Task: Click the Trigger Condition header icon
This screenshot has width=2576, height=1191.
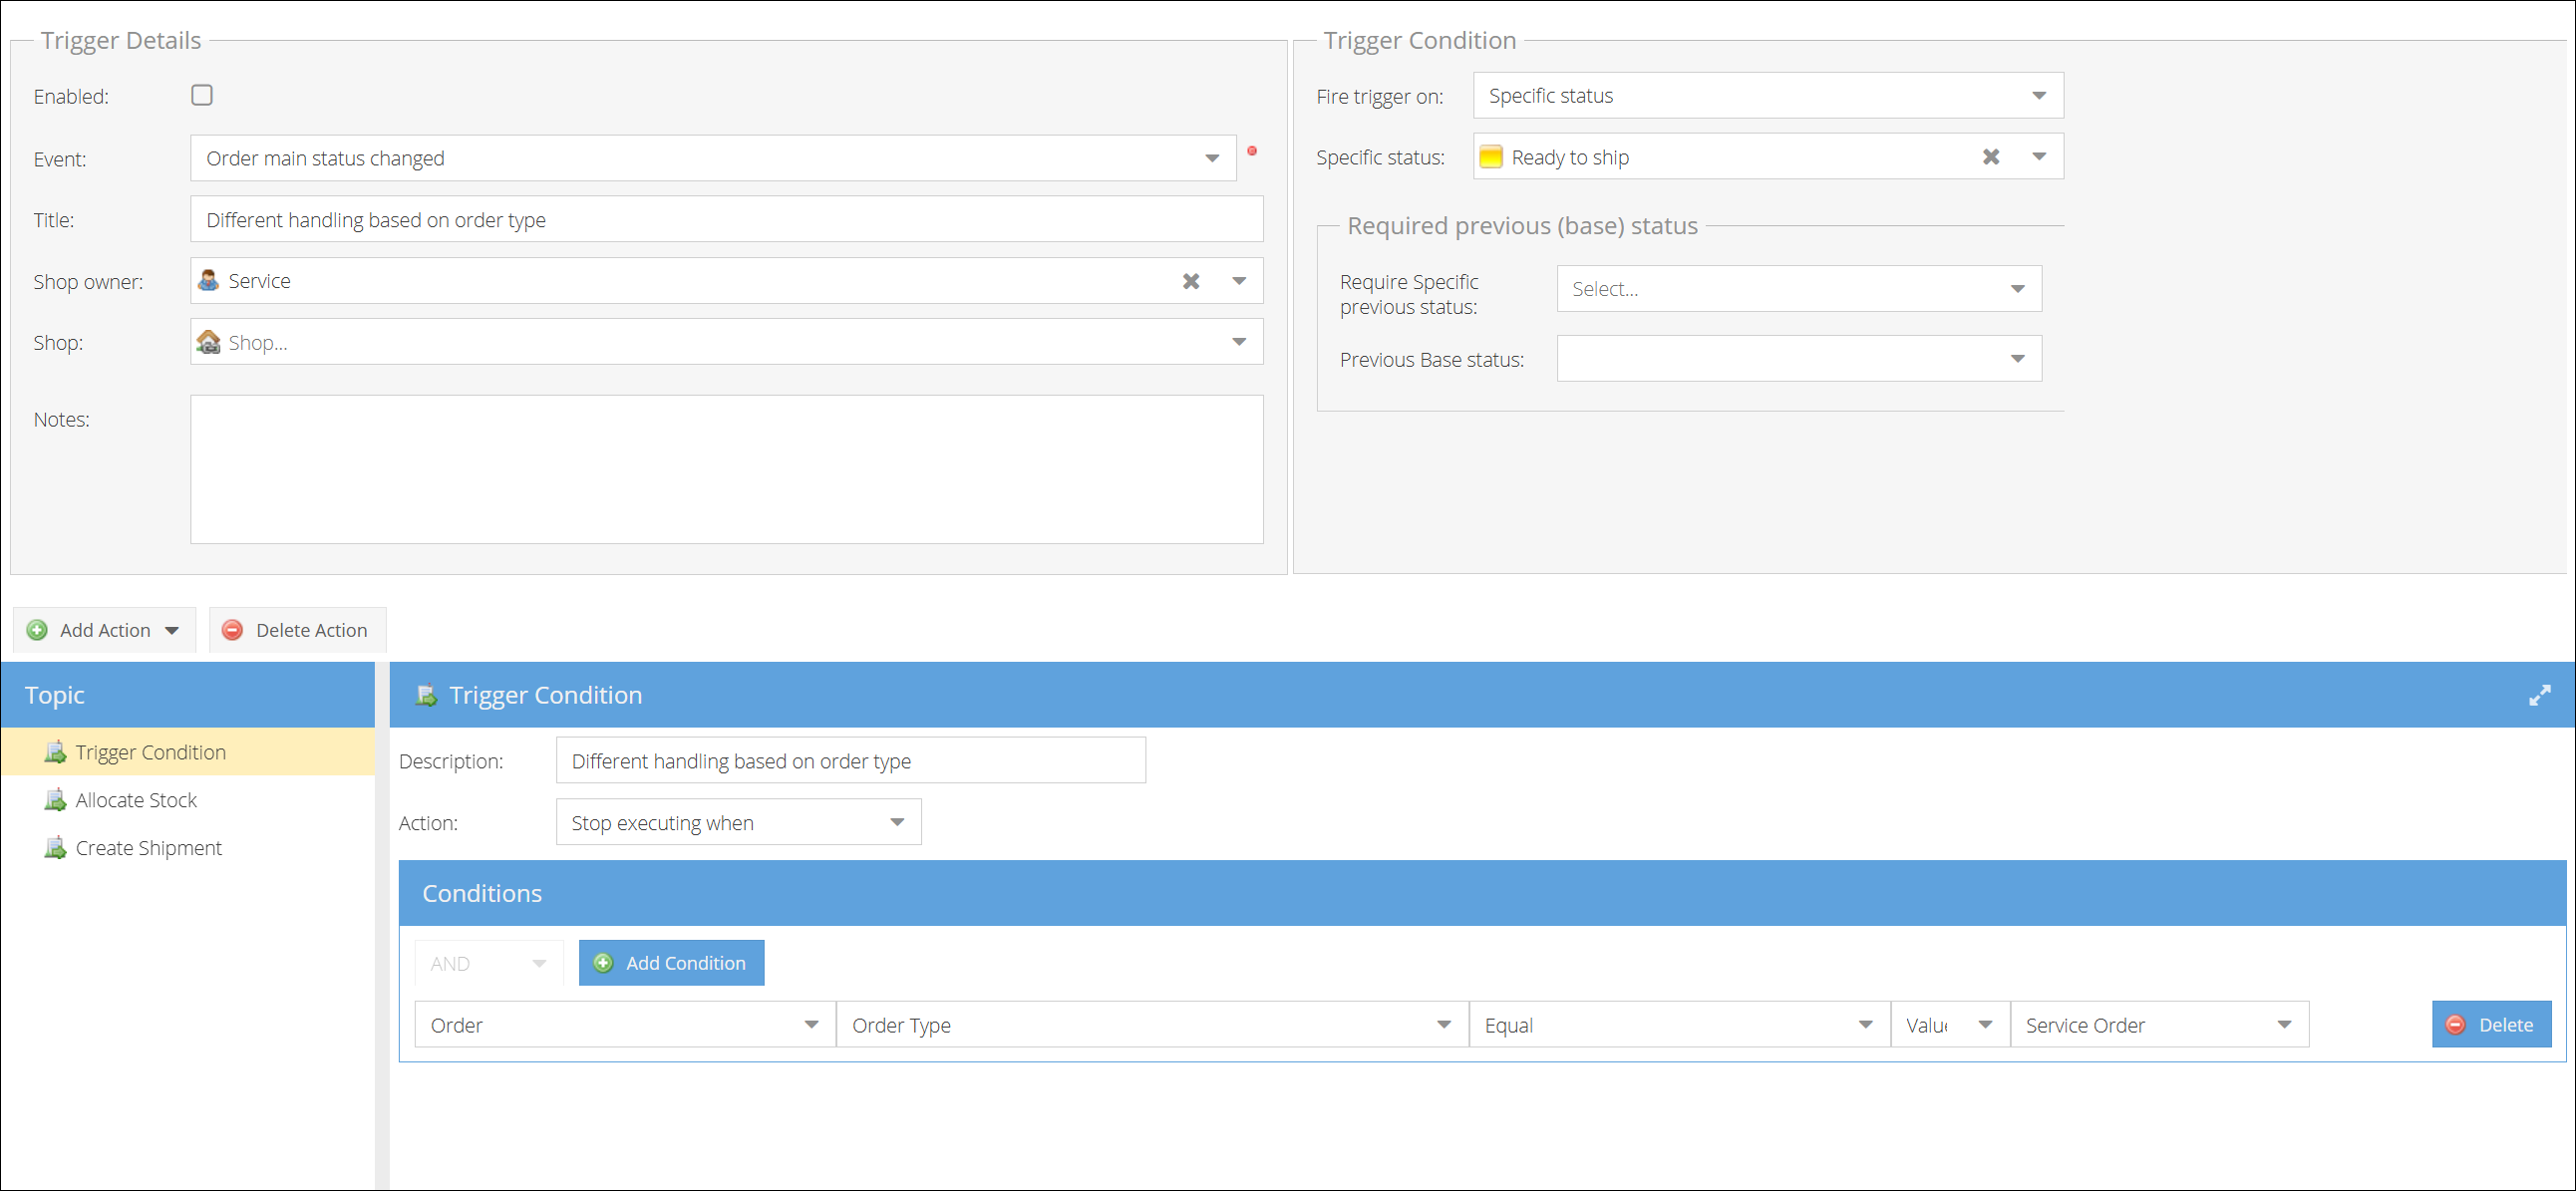Action: [426, 695]
